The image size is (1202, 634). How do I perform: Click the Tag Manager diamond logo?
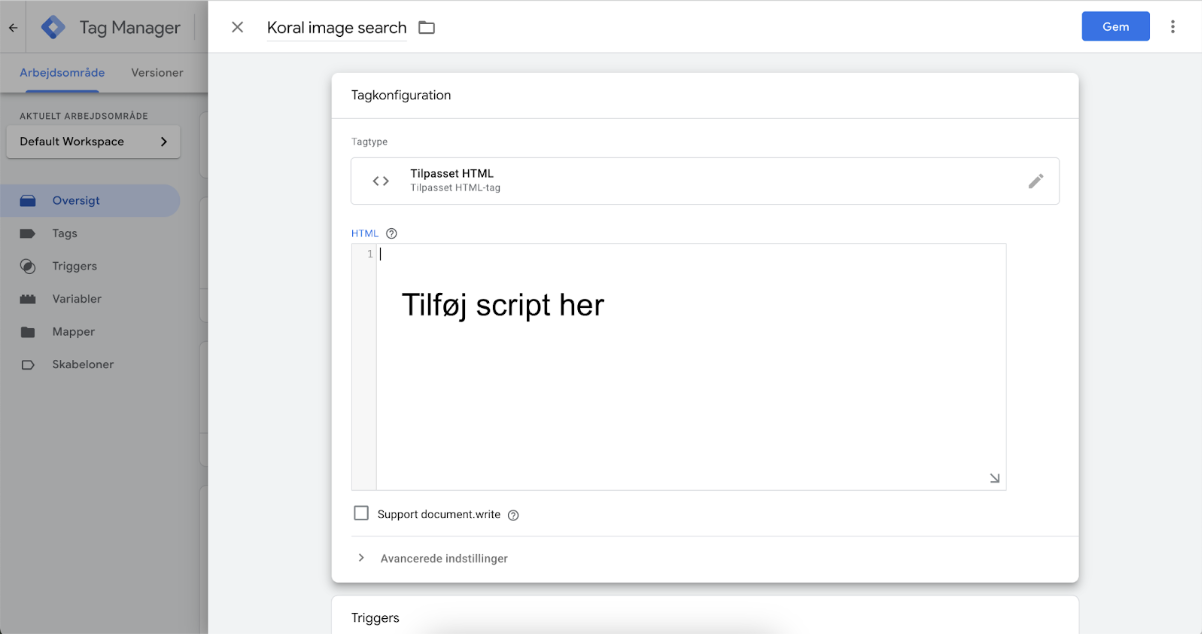point(52,27)
